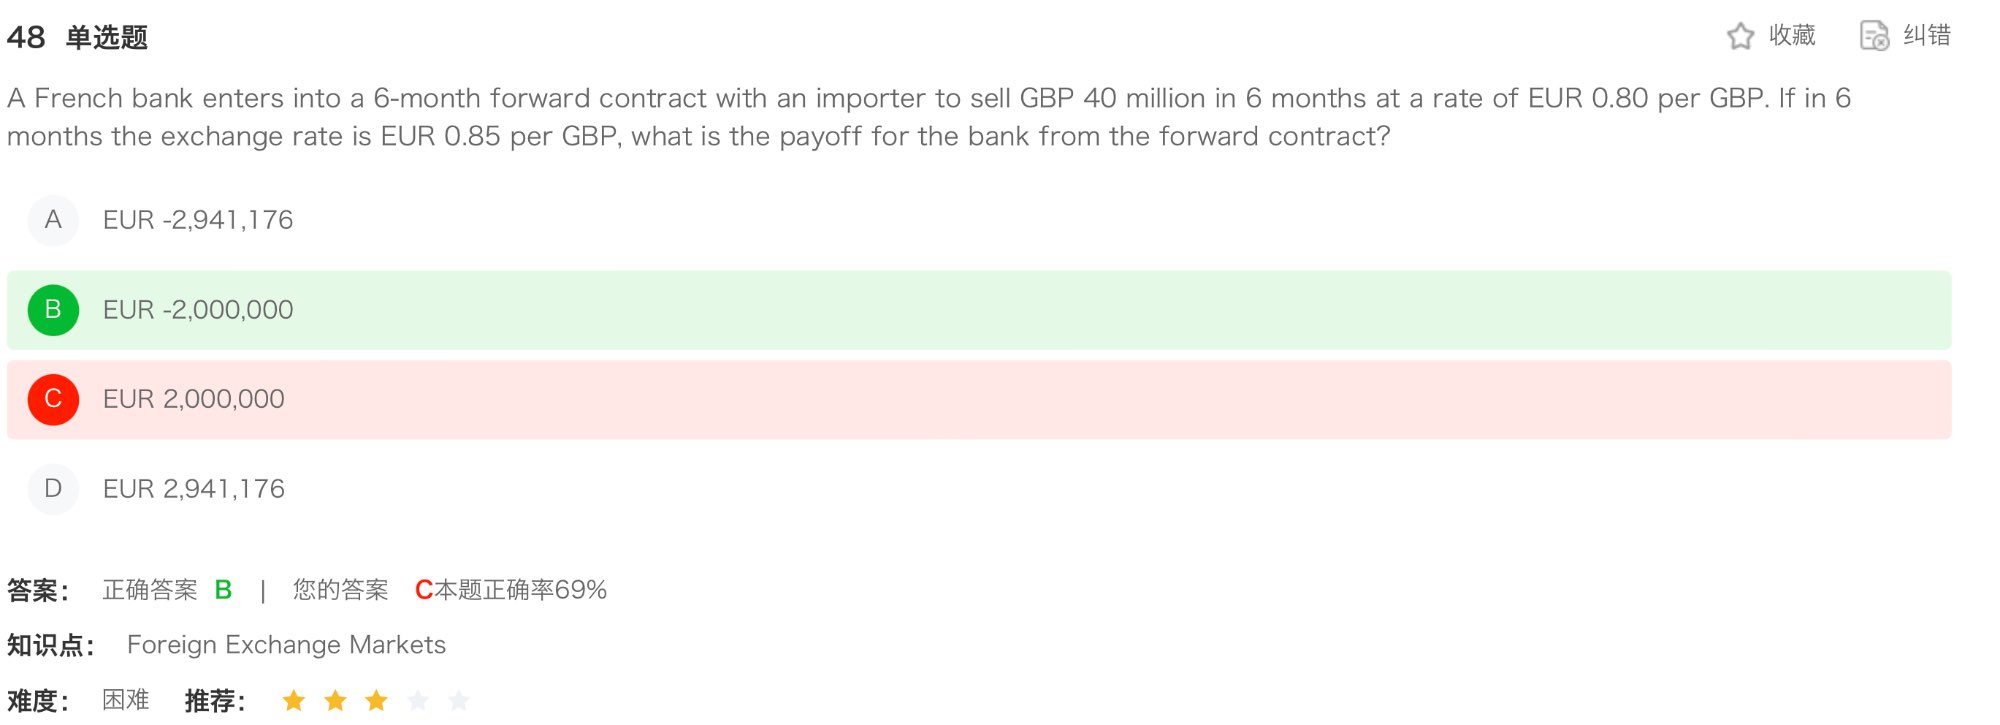Click the fourth gray recommendation star
2000x725 pixels.
(418, 700)
